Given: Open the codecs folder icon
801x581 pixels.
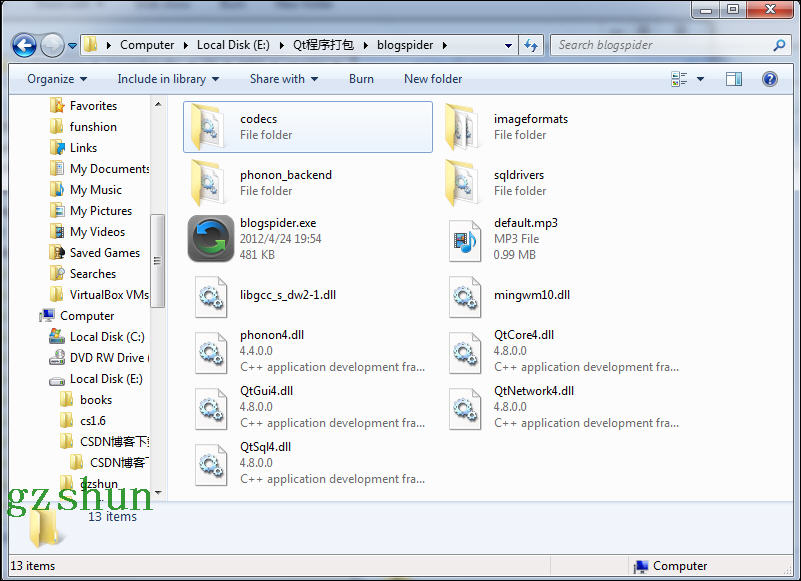Looking at the screenshot, I should tap(211, 127).
